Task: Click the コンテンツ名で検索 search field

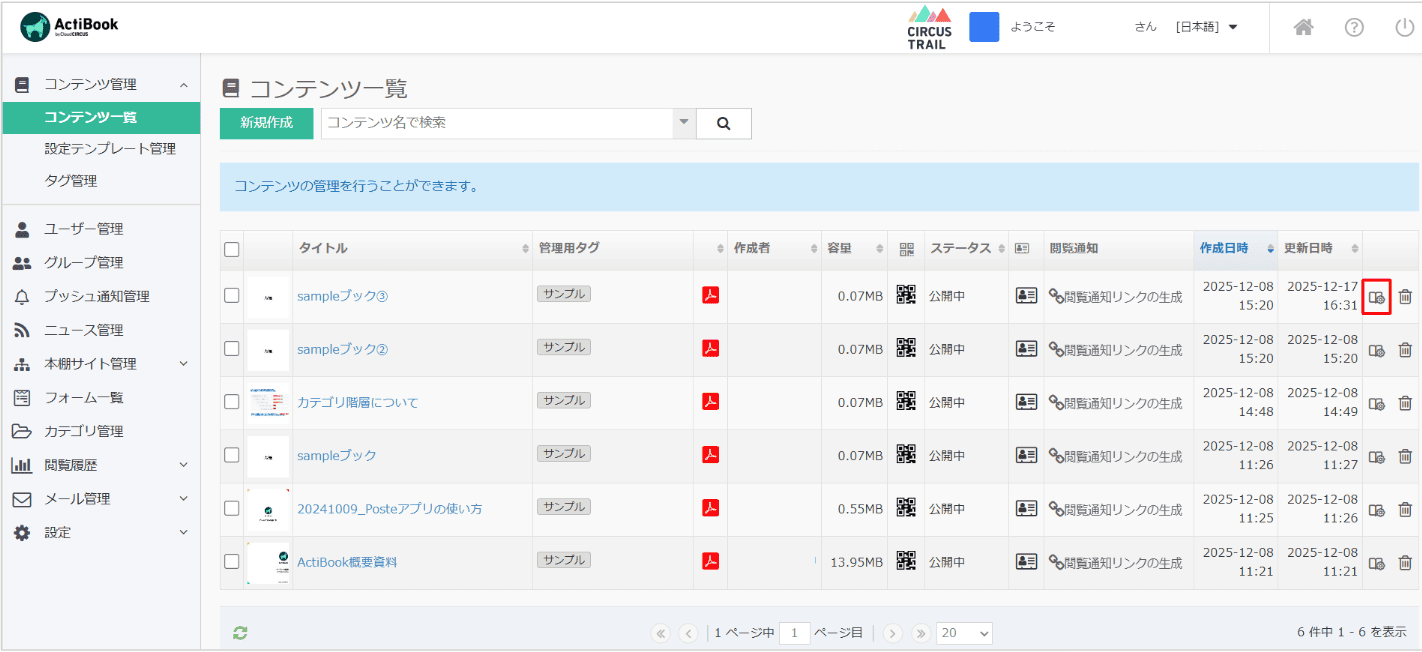Action: tap(497, 123)
